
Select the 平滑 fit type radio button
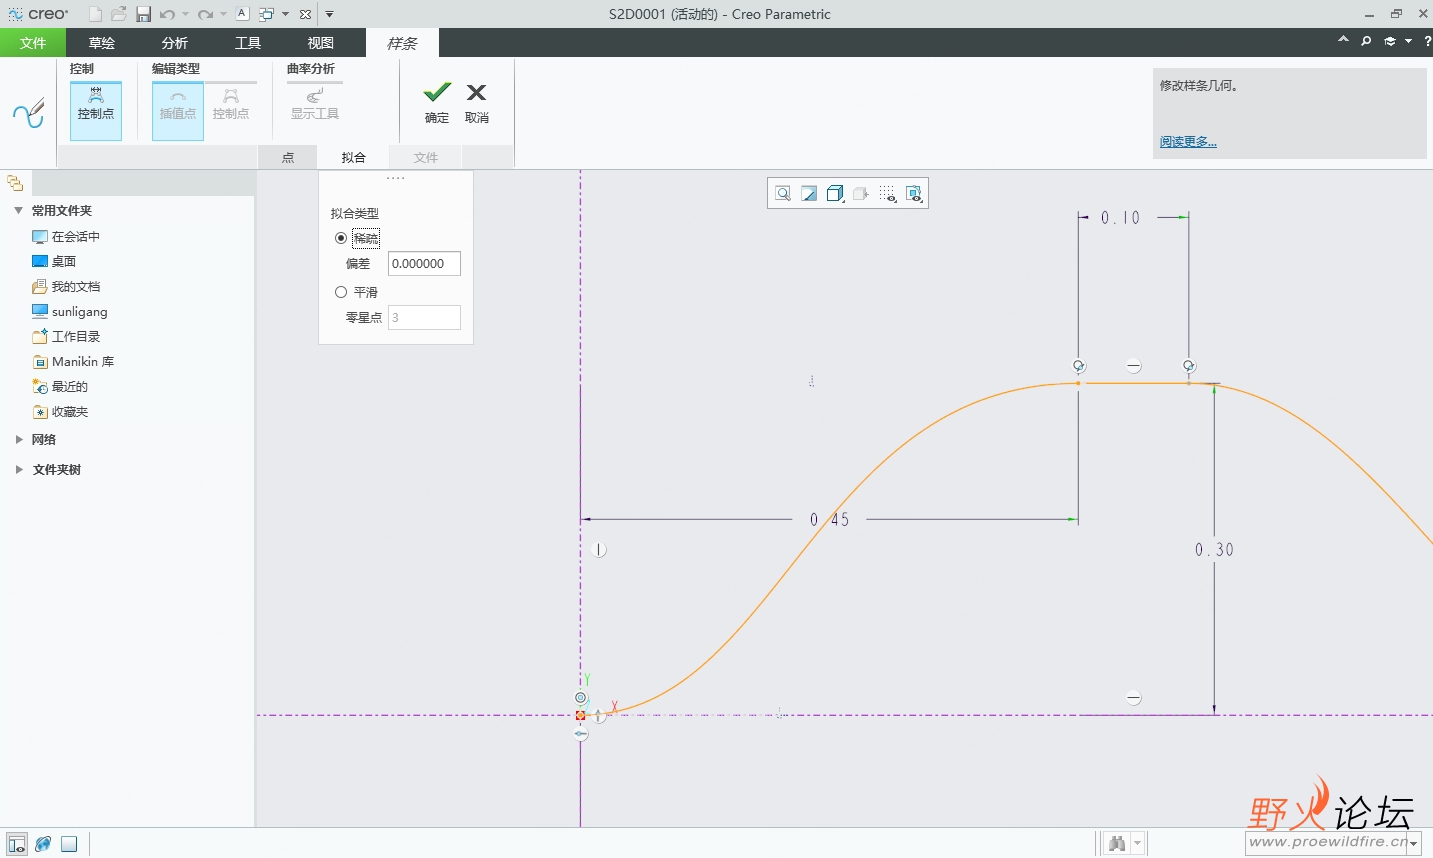(x=341, y=292)
